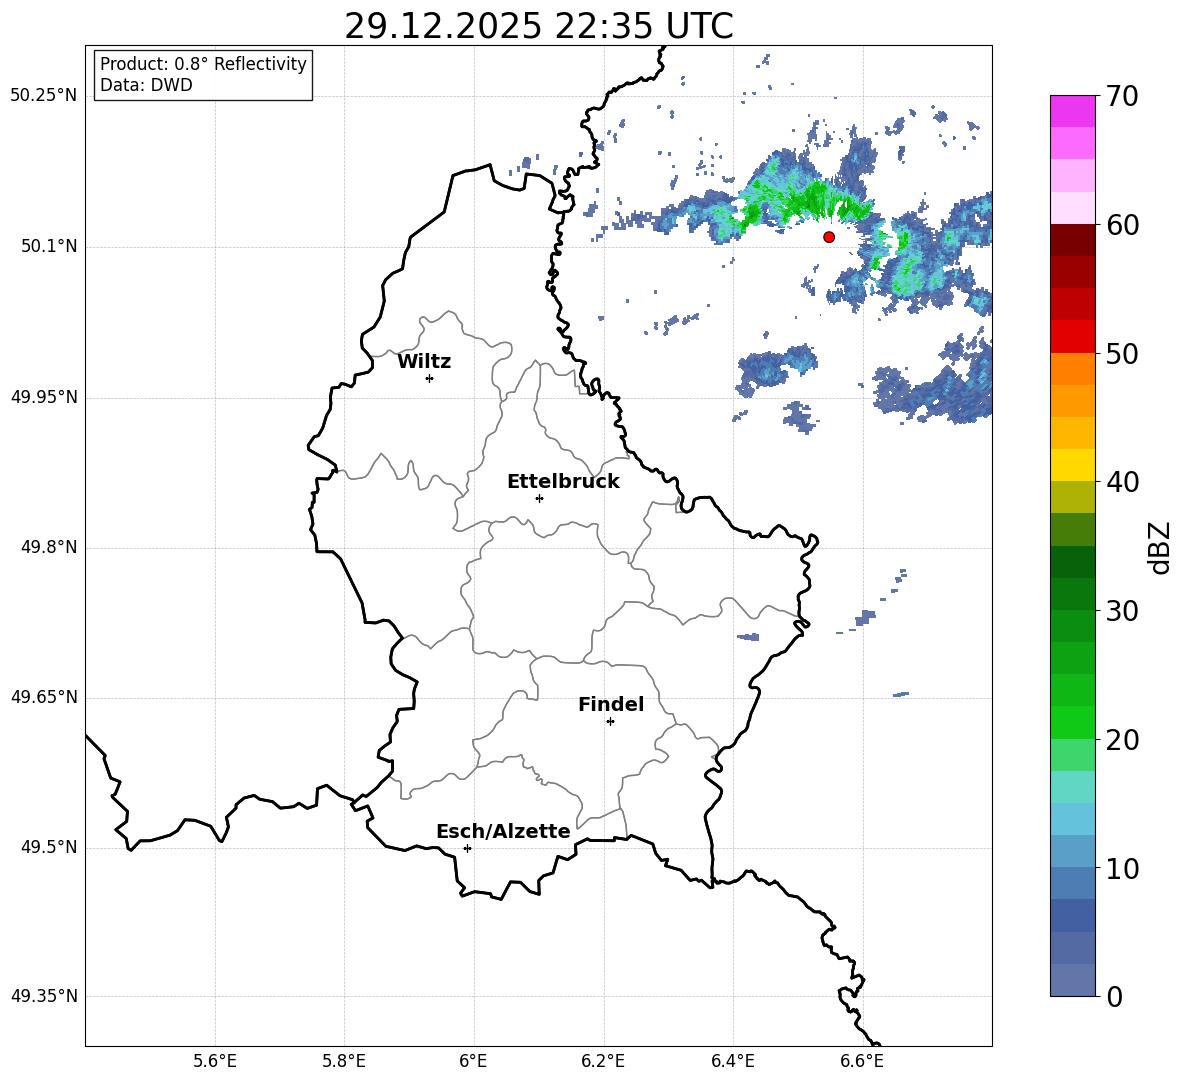Click the Ettelbruck station cross marker
The width and height of the screenshot is (1184, 1081).
[x=539, y=498]
